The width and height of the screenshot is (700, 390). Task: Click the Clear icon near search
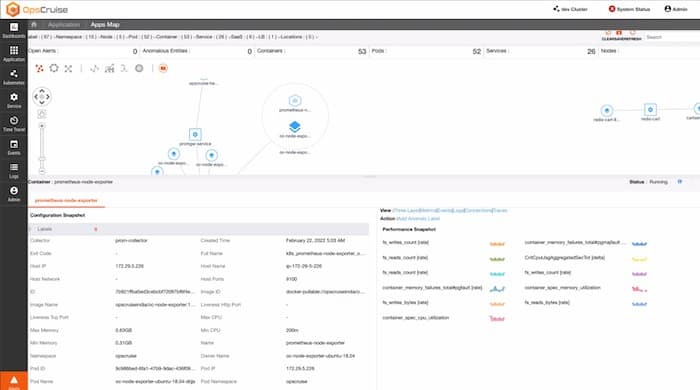pyautogui.click(x=608, y=33)
